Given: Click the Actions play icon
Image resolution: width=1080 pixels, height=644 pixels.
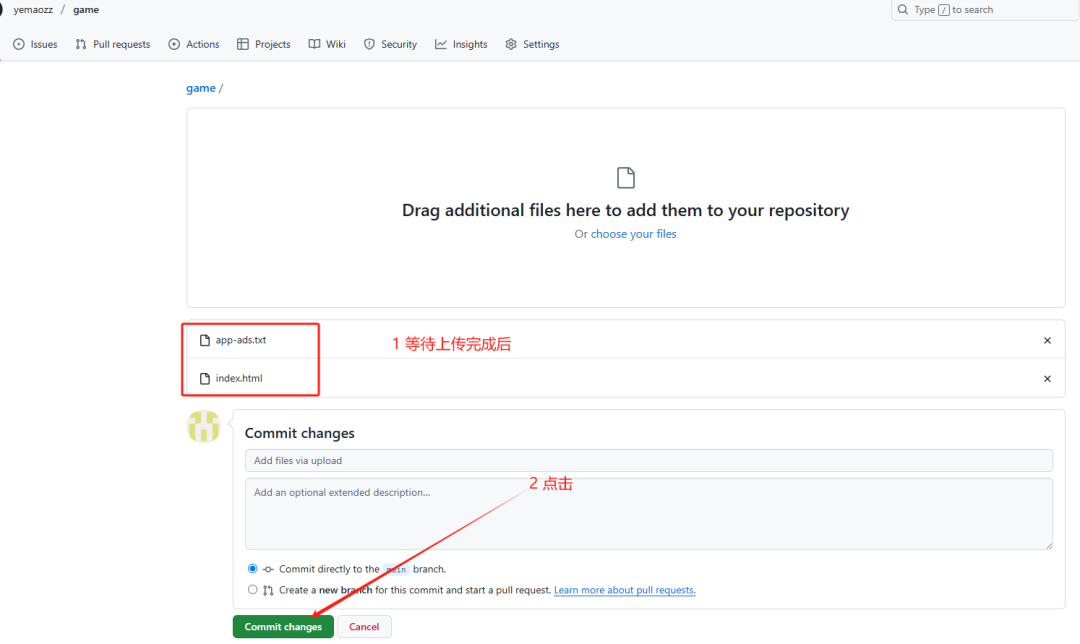Looking at the screenshot, I should click(x=174, y=44).
